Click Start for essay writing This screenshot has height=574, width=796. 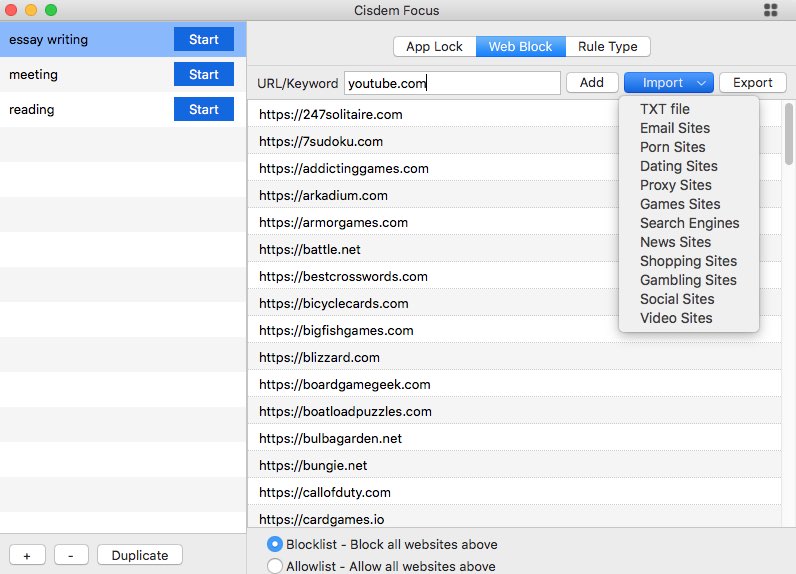[x=204, y=40]
